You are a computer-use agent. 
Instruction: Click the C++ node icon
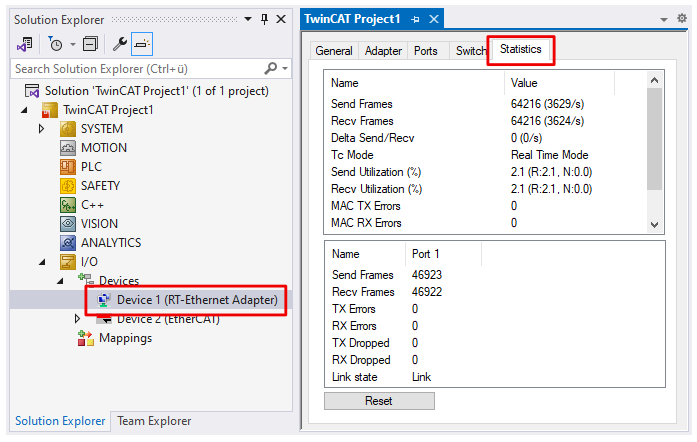[68, 205]
